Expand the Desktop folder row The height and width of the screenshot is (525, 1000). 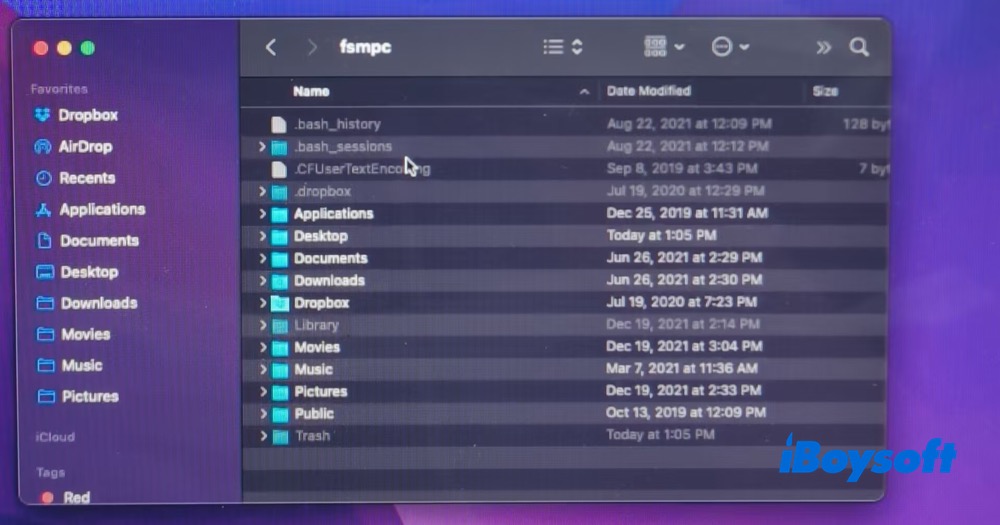click(x=262, y=236)
